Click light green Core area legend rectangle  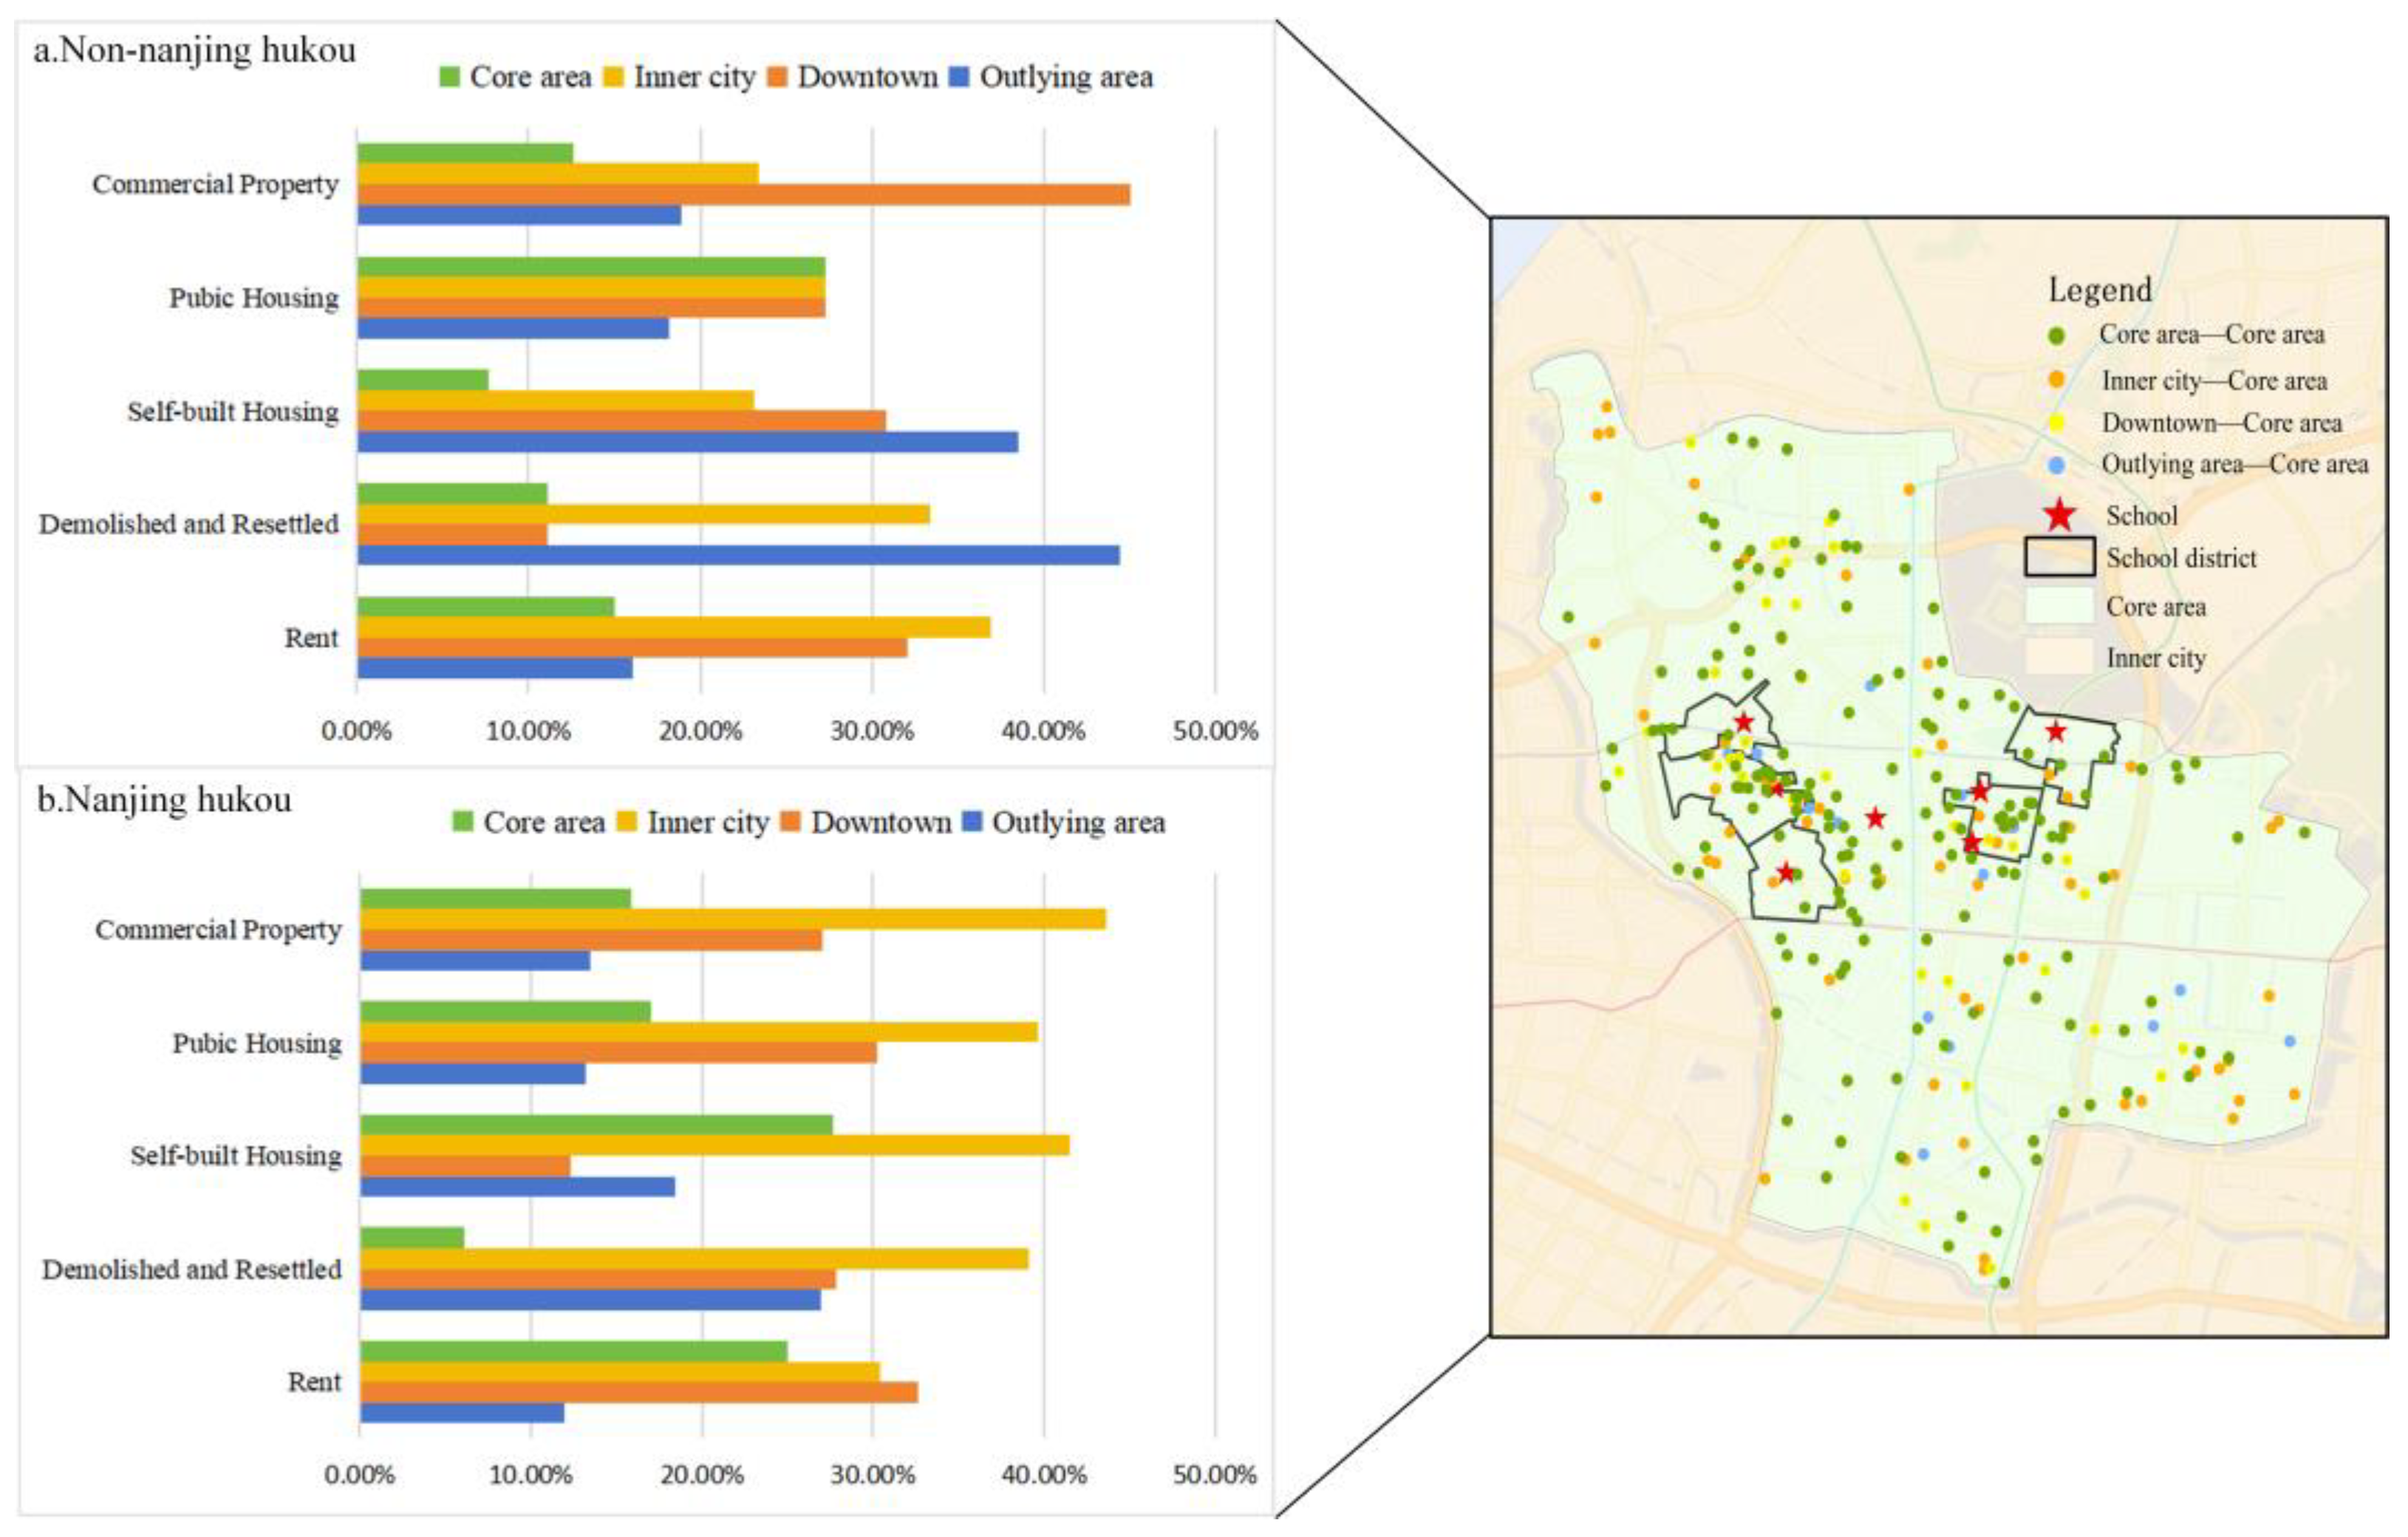(2059, 606)
